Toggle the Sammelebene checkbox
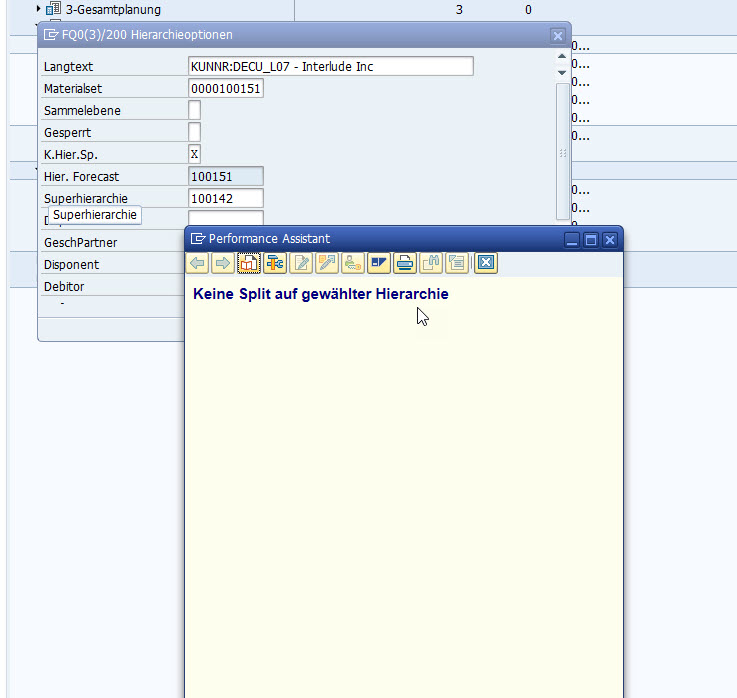Viewport: 737px width, 698px height. [x=194, y=110]
